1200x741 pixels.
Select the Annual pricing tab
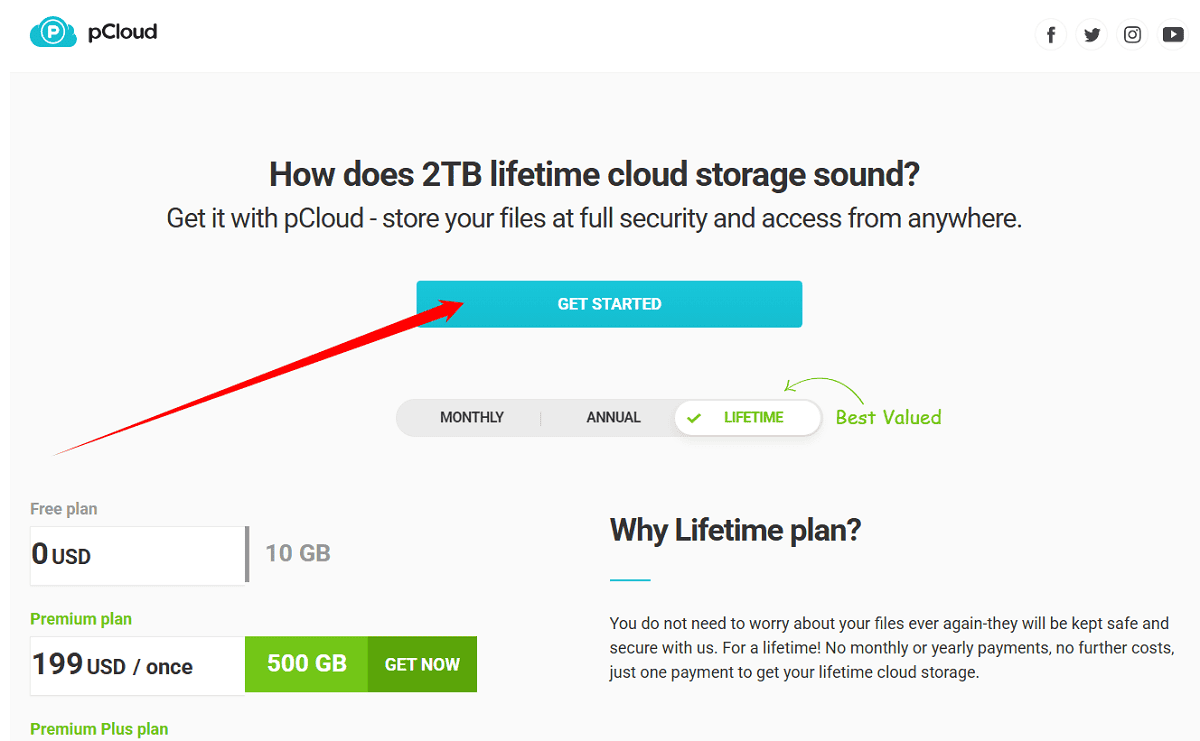(613, 417)
